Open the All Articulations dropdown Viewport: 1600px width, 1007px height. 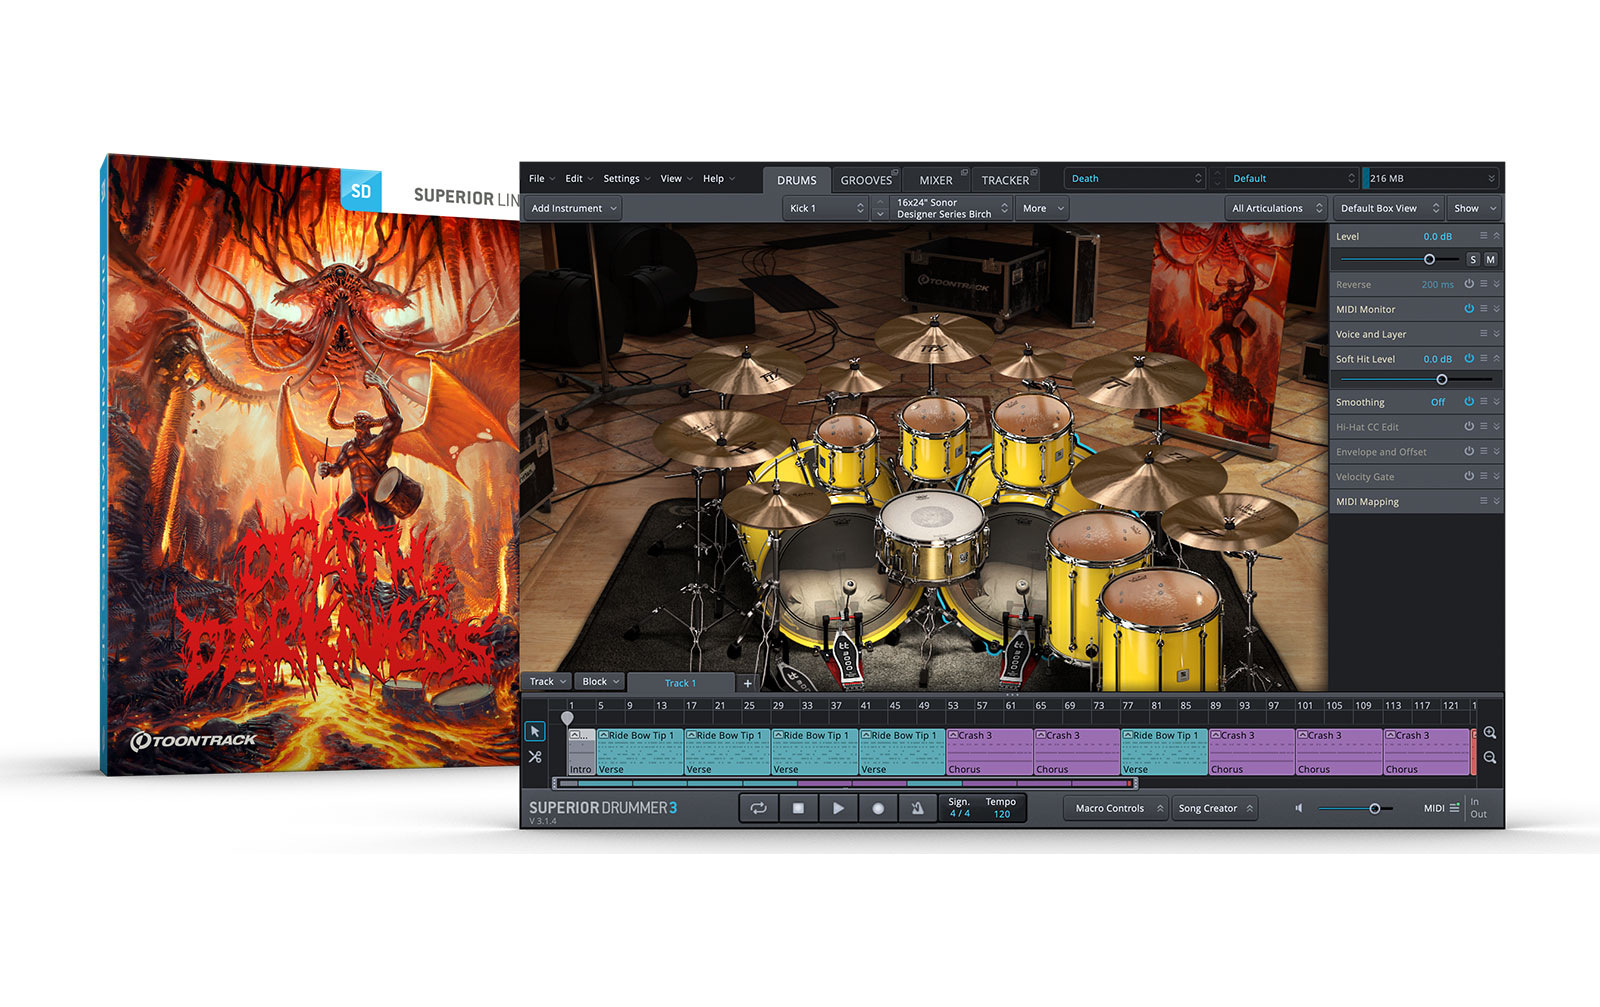tap(1277, 208)
